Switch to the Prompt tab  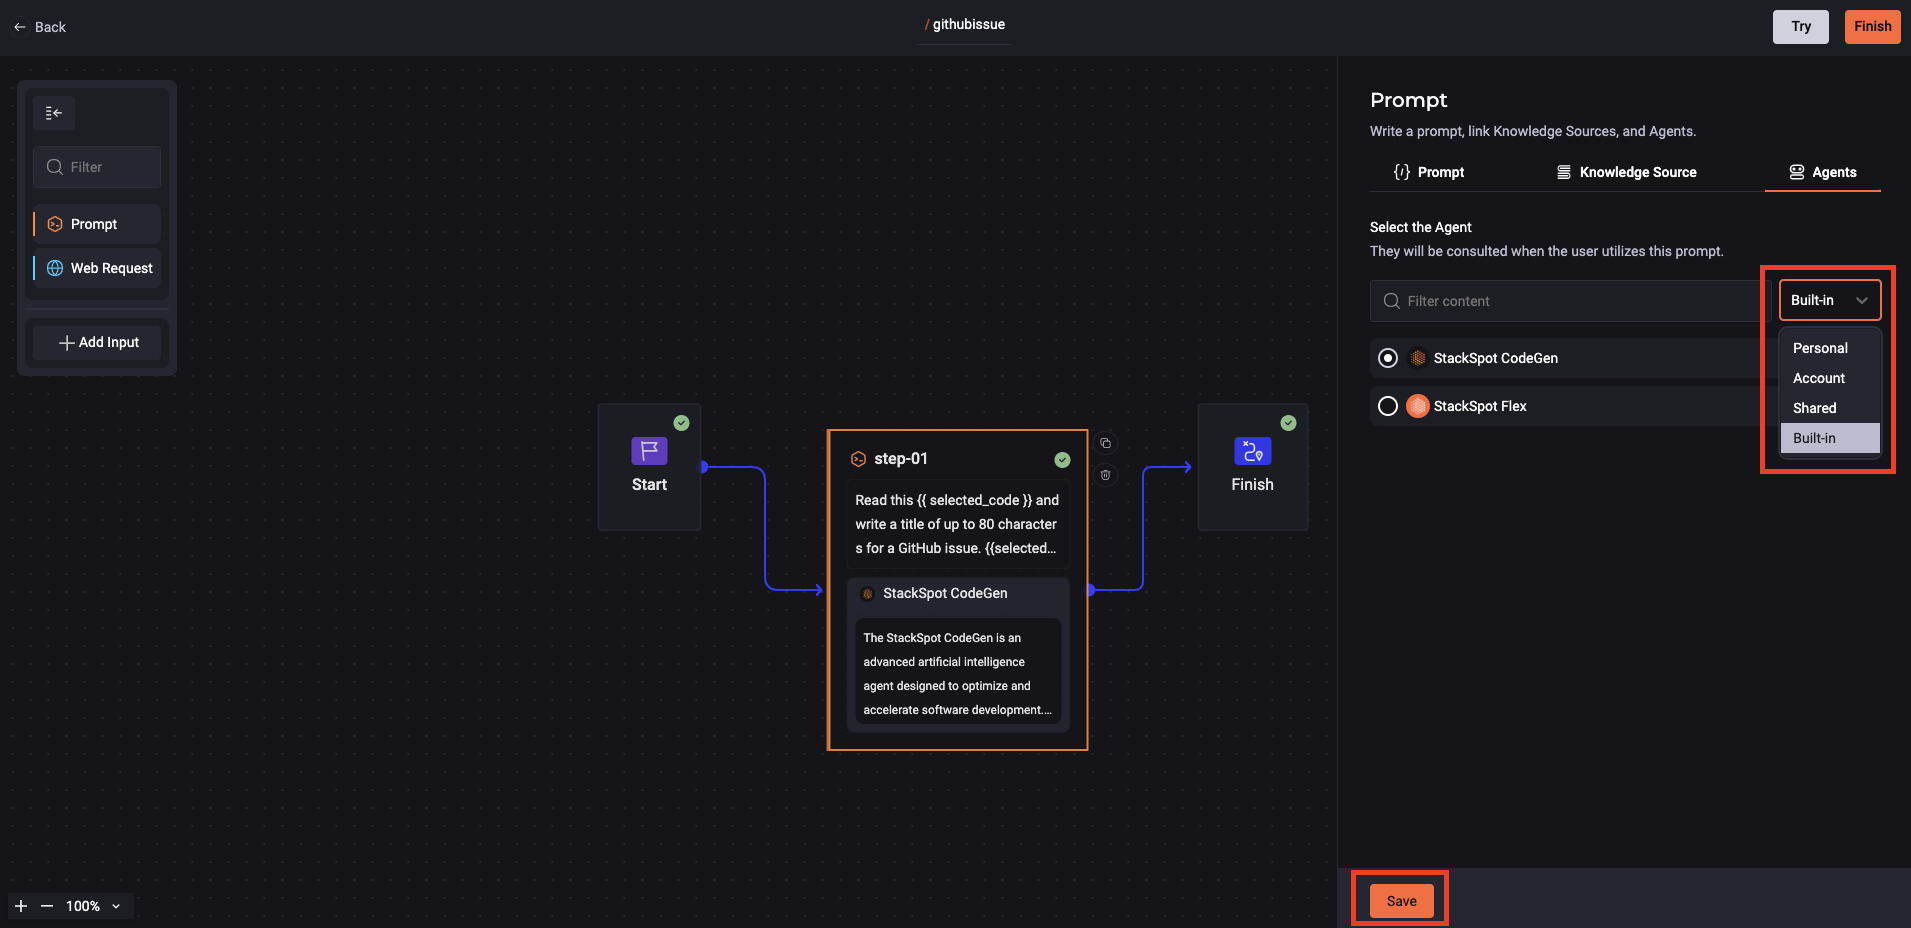(1428, 172)
